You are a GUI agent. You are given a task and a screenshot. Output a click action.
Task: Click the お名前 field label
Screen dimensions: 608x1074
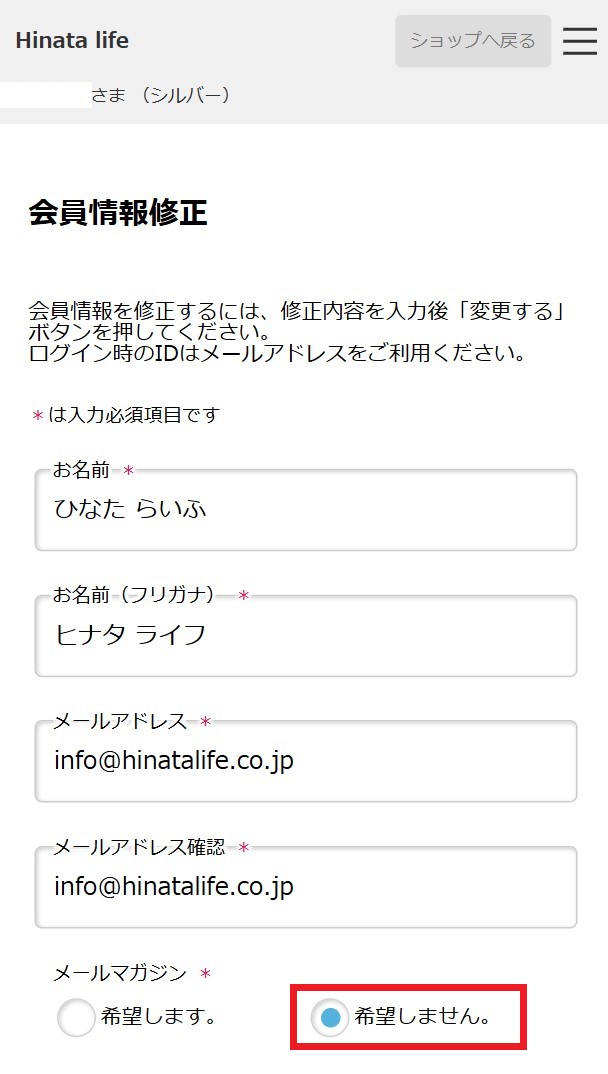tap(81, 470)
